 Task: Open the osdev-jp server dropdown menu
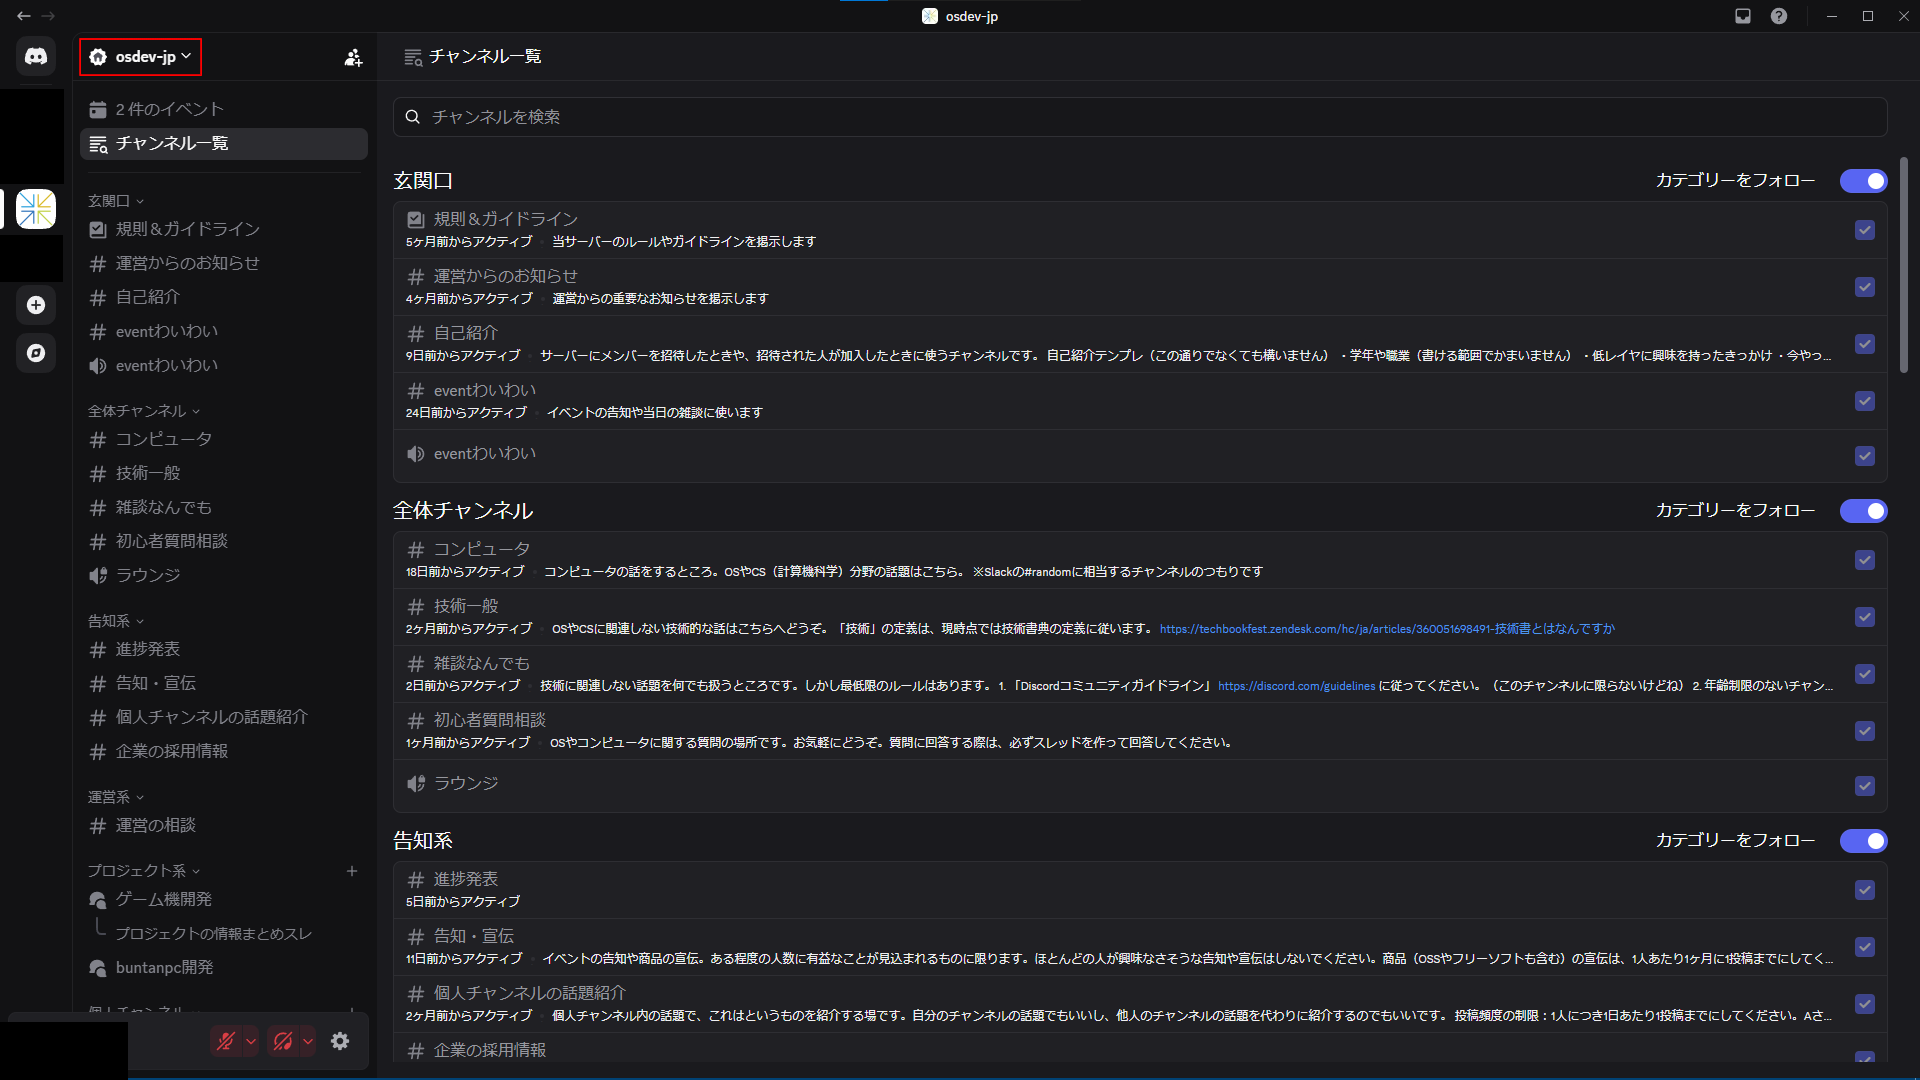(141, 57)
